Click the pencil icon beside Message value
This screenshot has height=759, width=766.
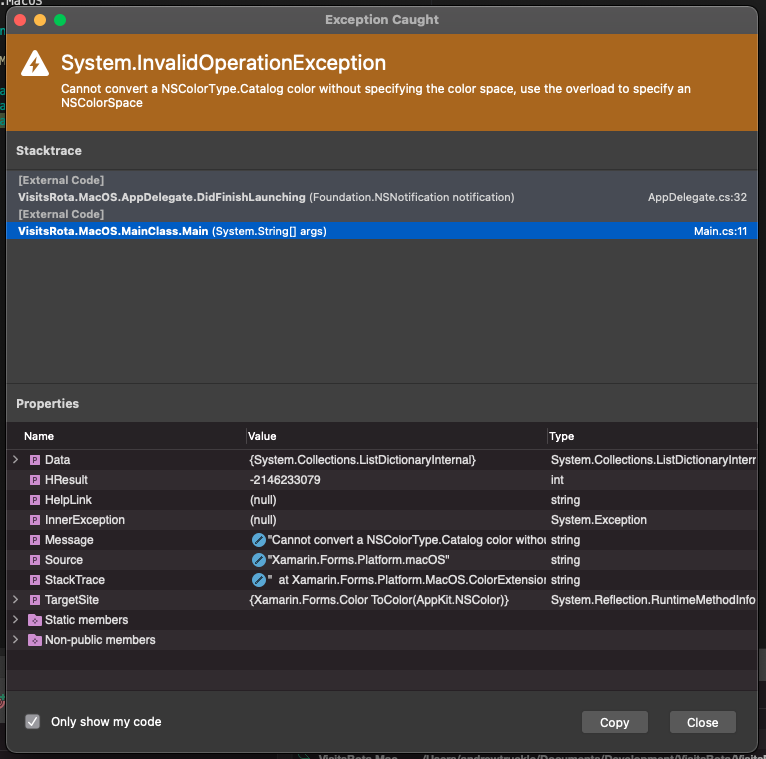pyautogui.click(x=259, y=540)
